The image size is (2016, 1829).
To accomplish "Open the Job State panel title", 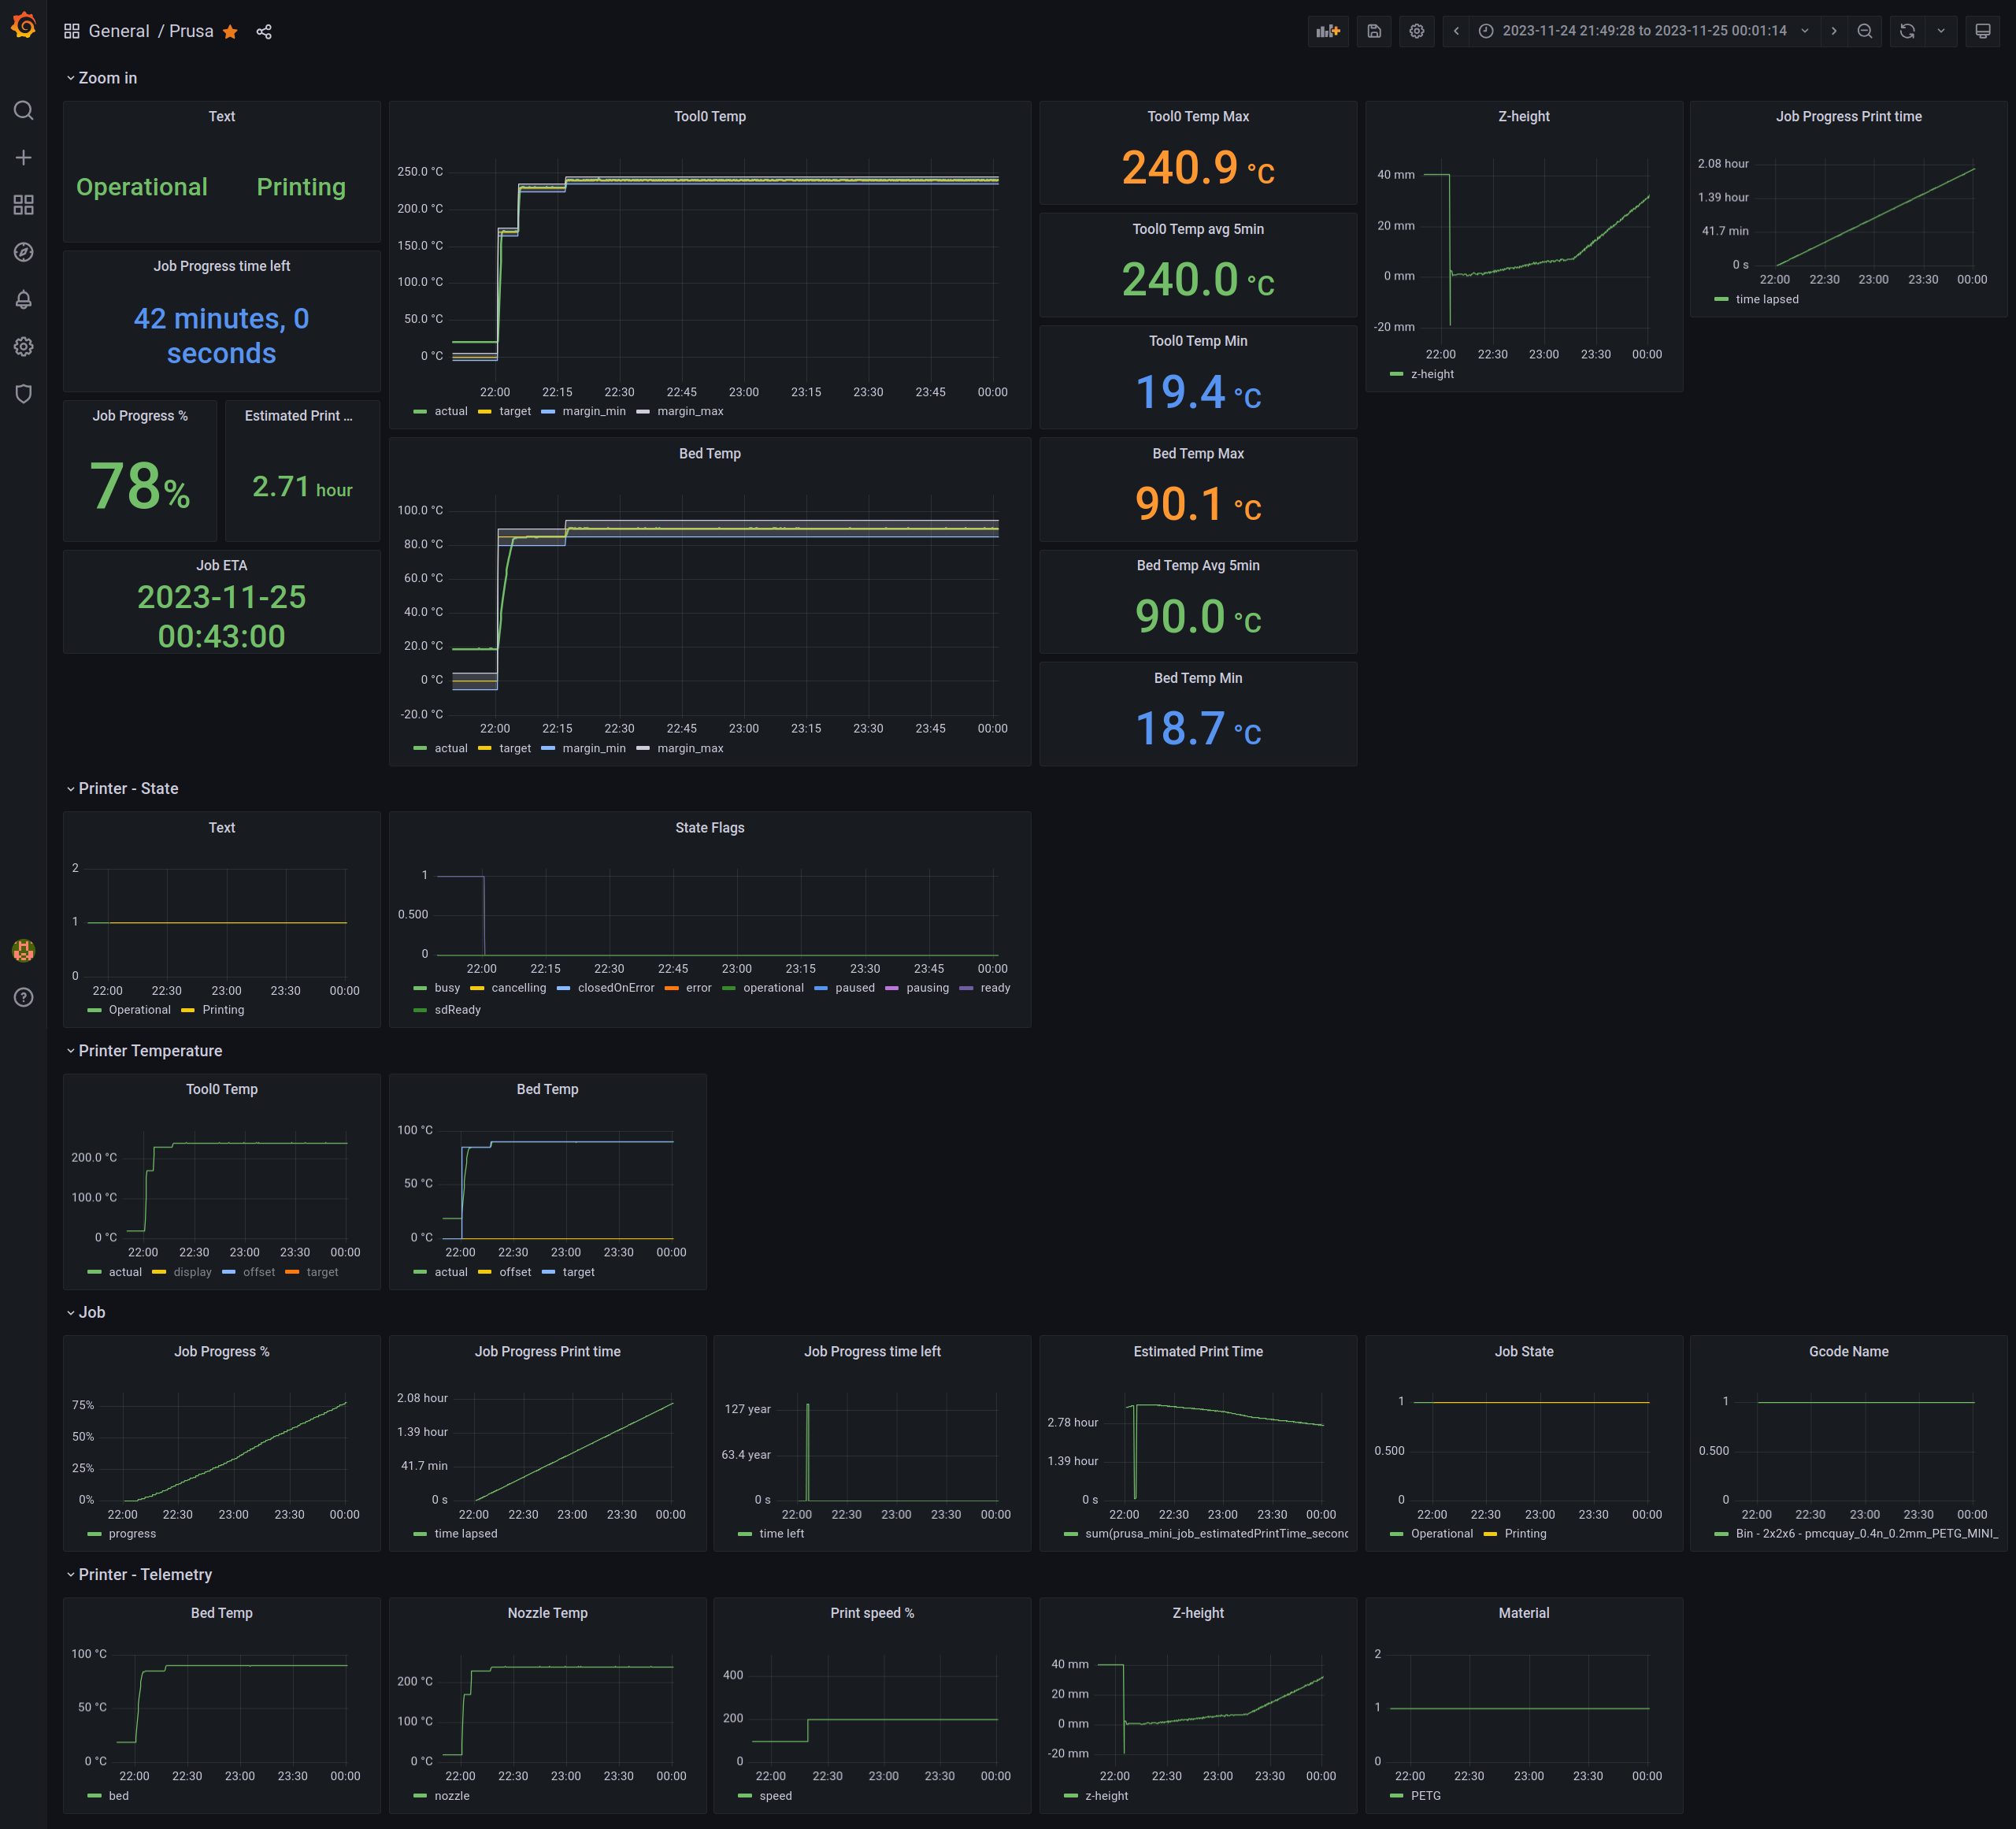I will 1524,1352.
